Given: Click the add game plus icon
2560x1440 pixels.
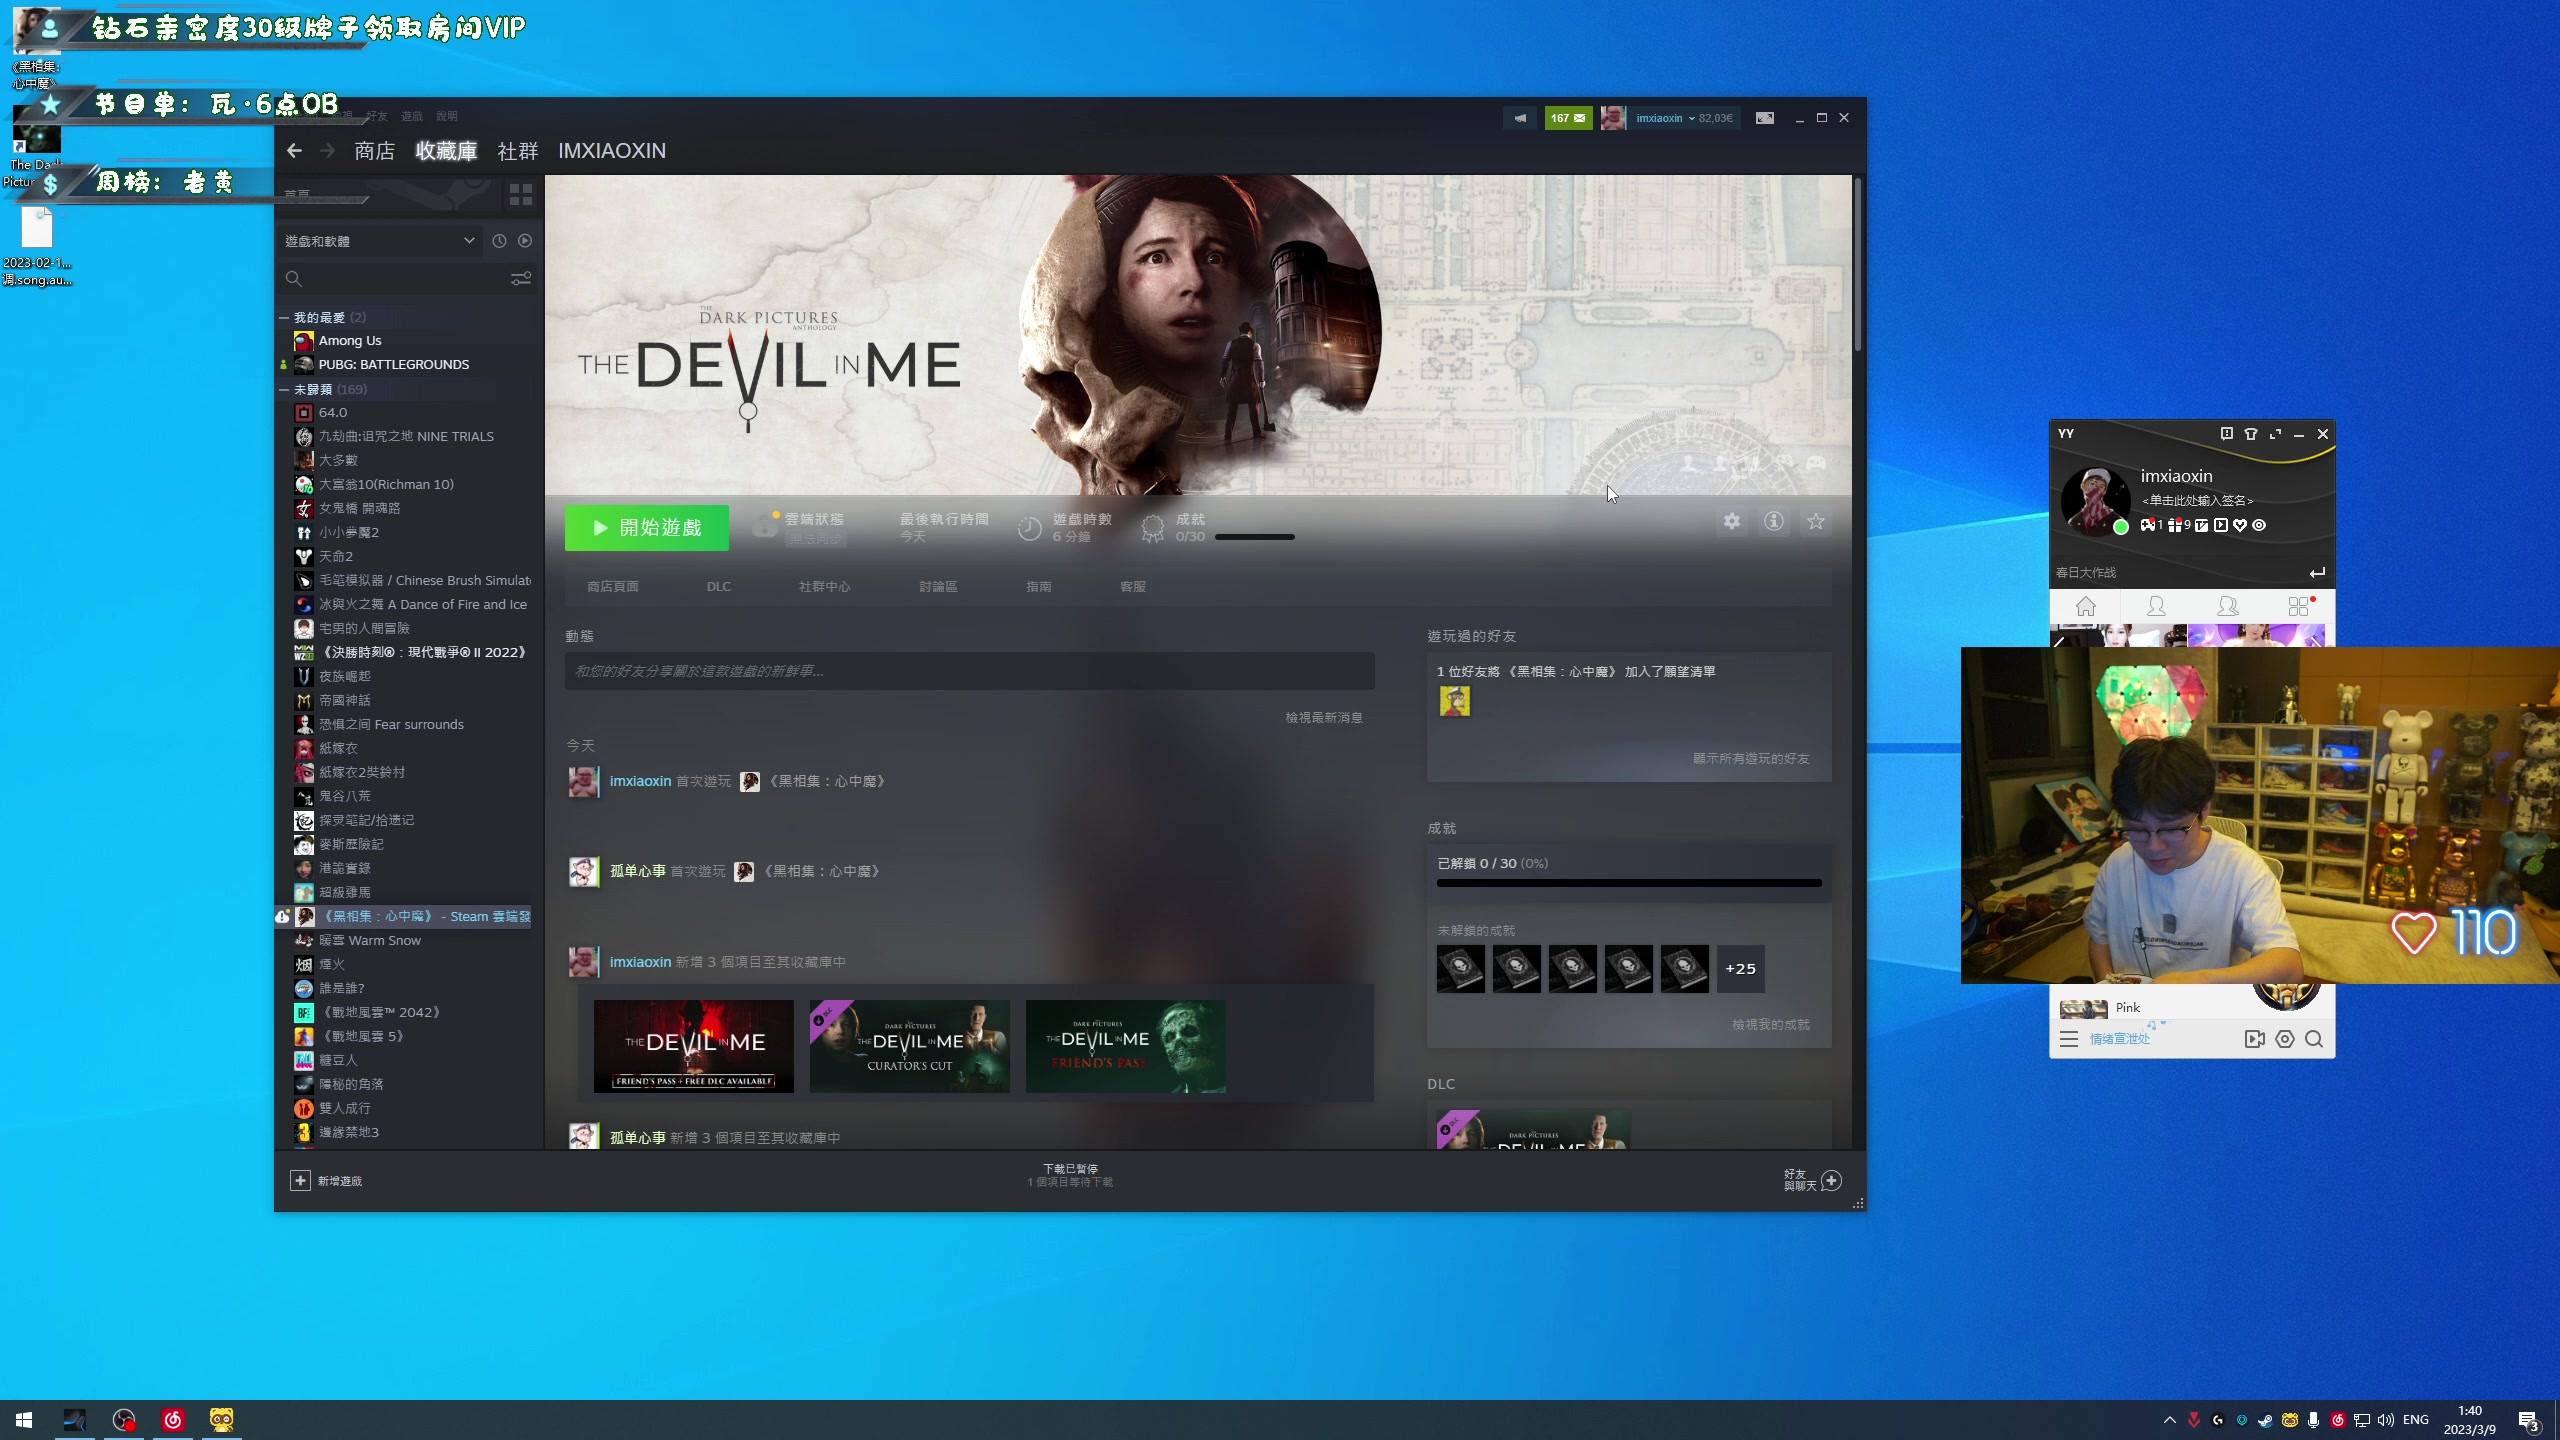Looking at the screenshot, I should [x=300, y=1180].
